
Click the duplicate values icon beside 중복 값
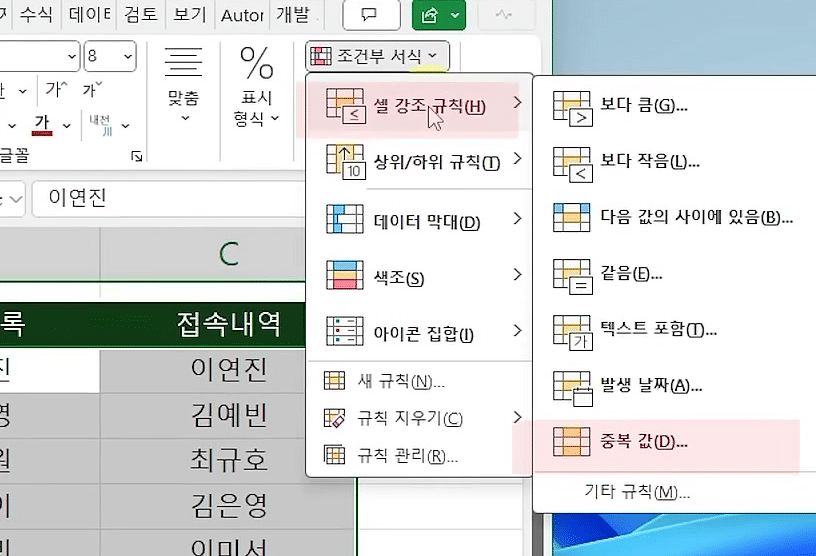pos(571,441)
